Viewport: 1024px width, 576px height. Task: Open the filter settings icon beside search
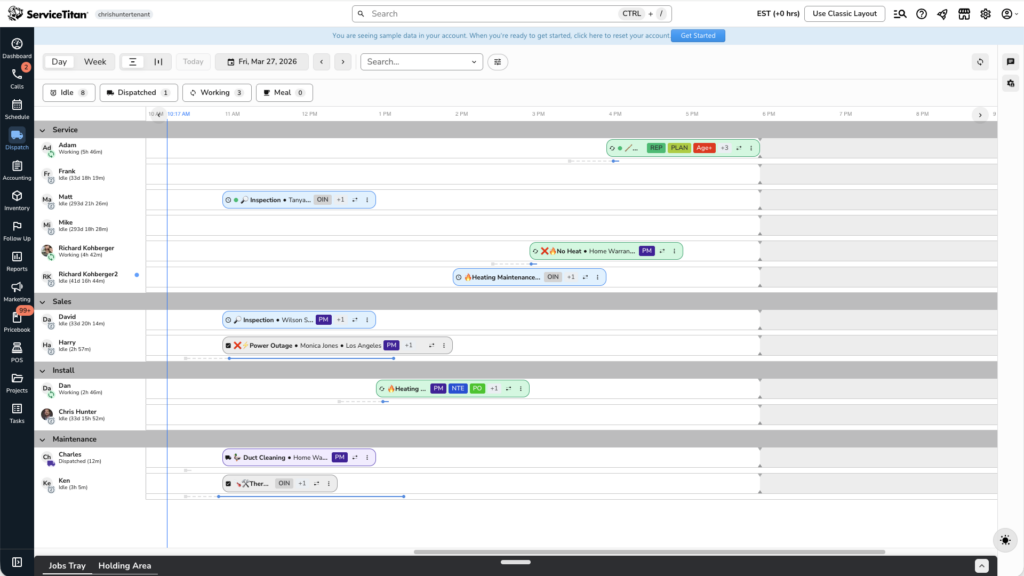pyautogui.click(x=497, y=62)
